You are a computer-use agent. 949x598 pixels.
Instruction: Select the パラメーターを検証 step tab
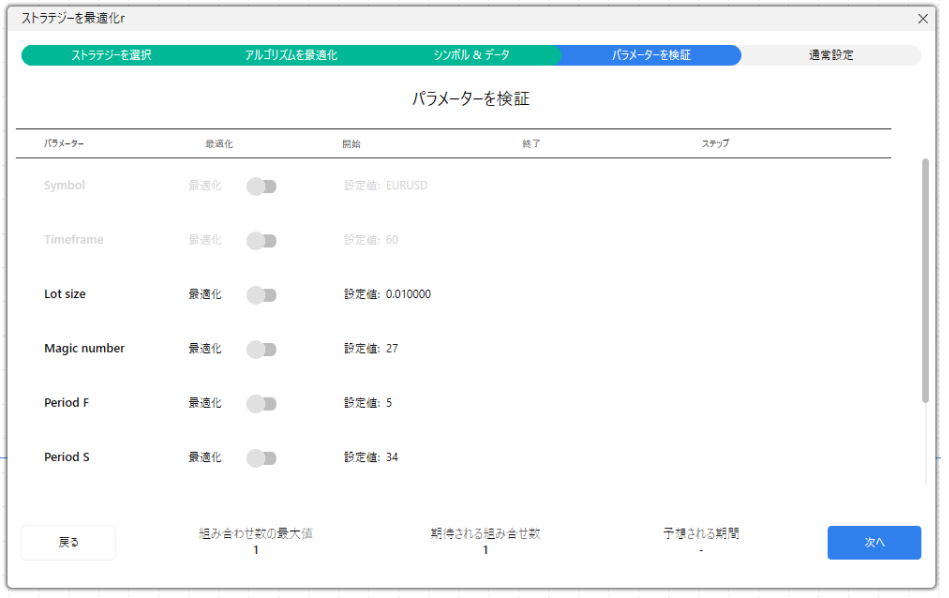click(x=651, y=55)
